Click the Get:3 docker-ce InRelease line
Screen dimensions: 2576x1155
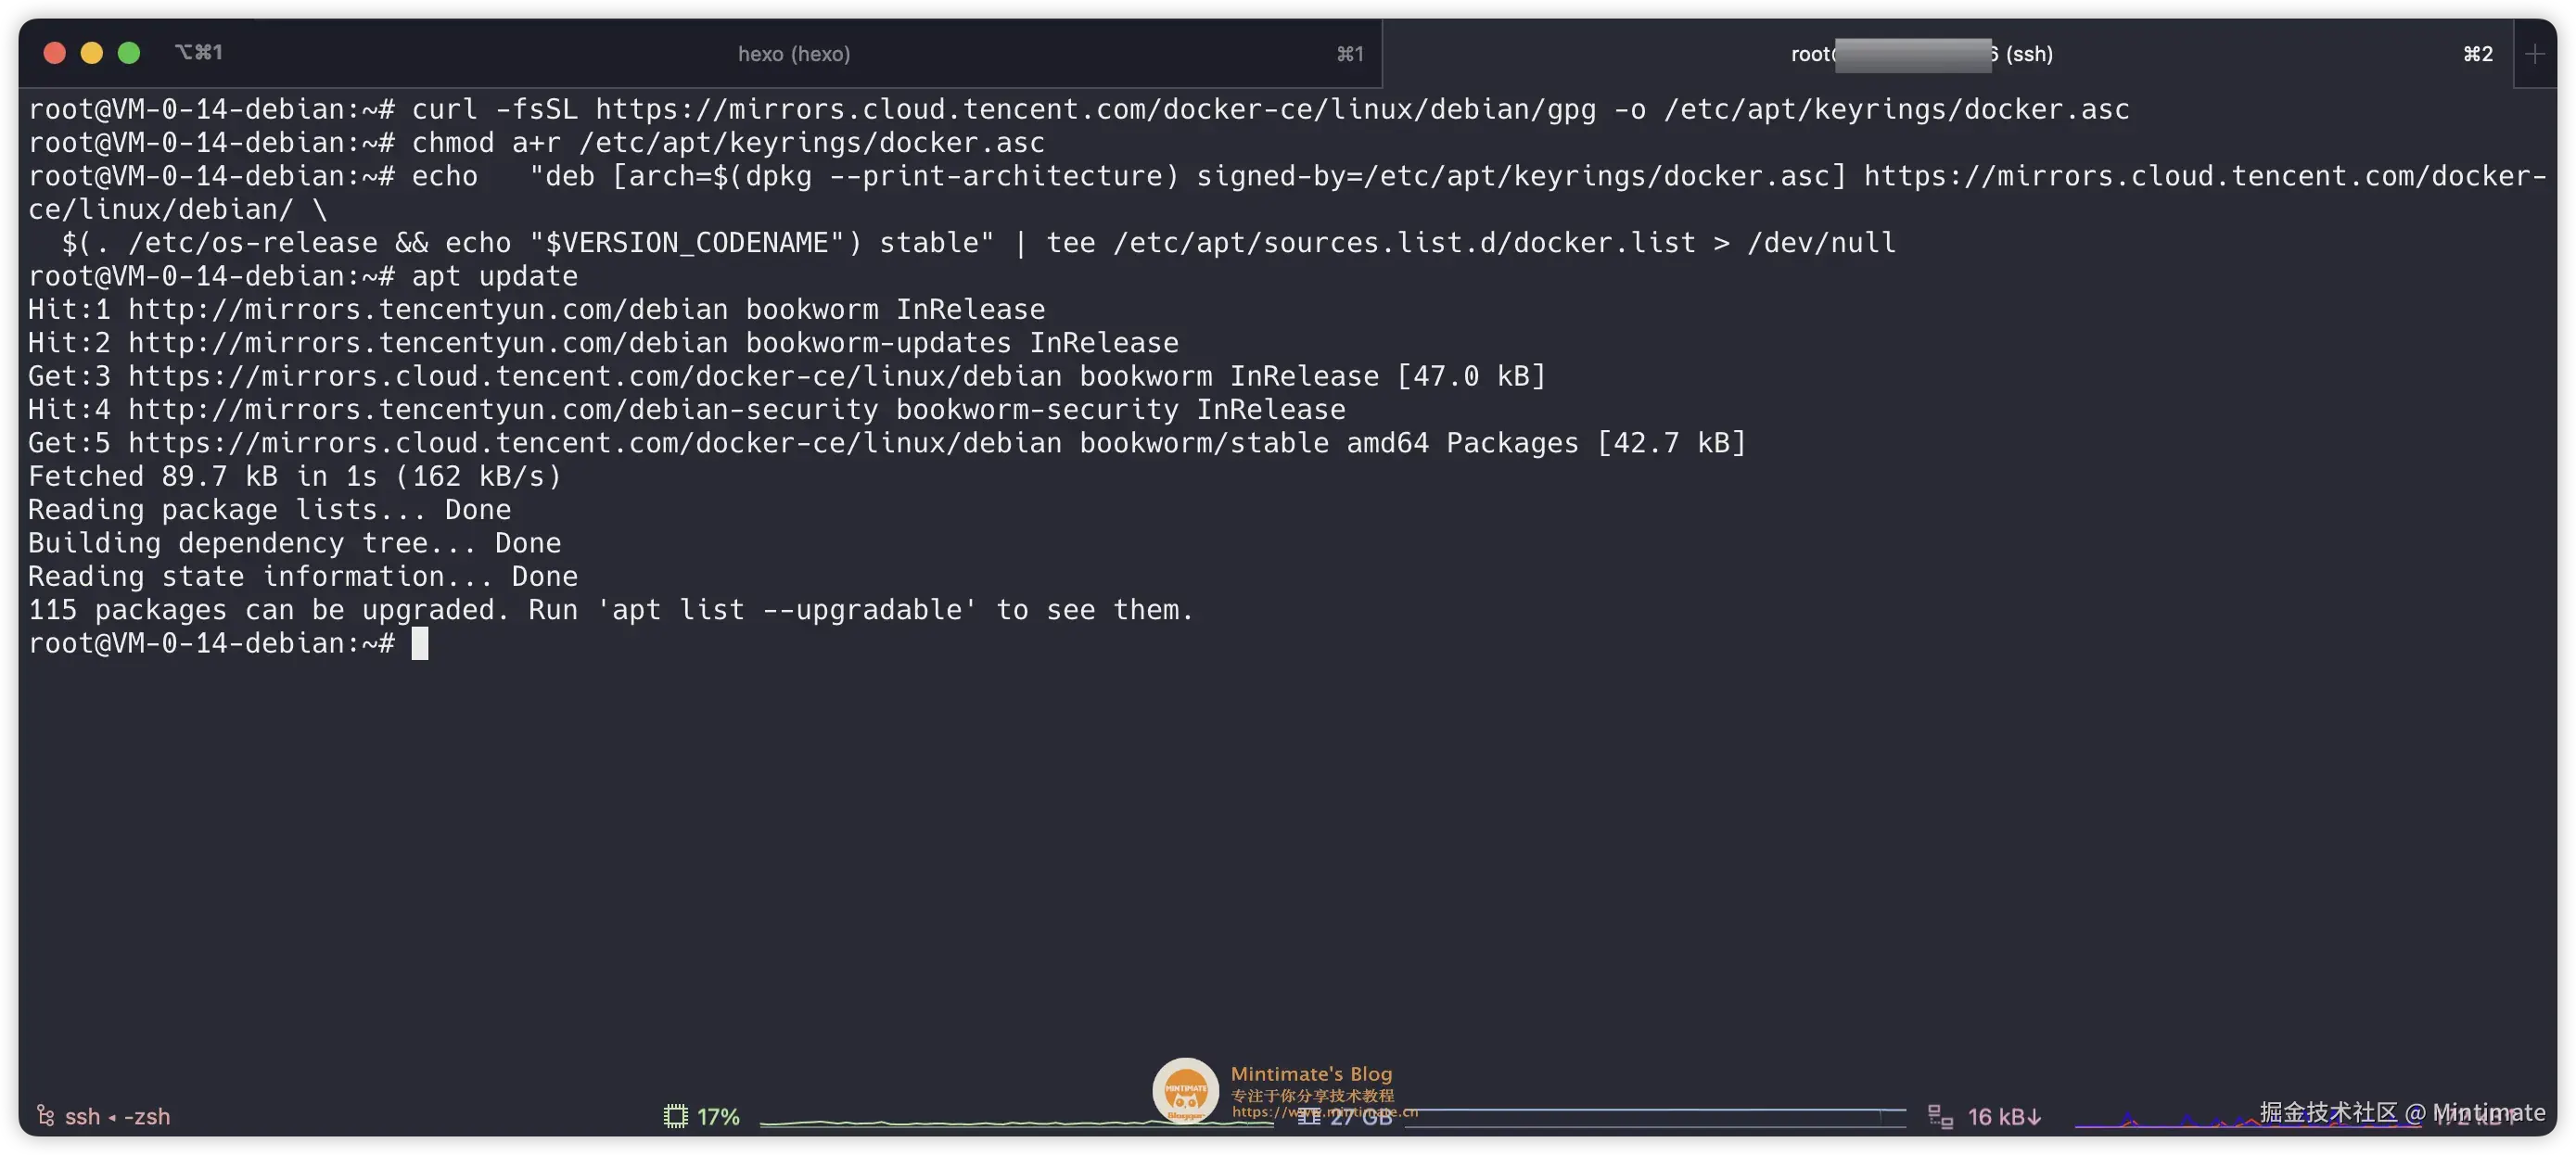tap(787, 376)
